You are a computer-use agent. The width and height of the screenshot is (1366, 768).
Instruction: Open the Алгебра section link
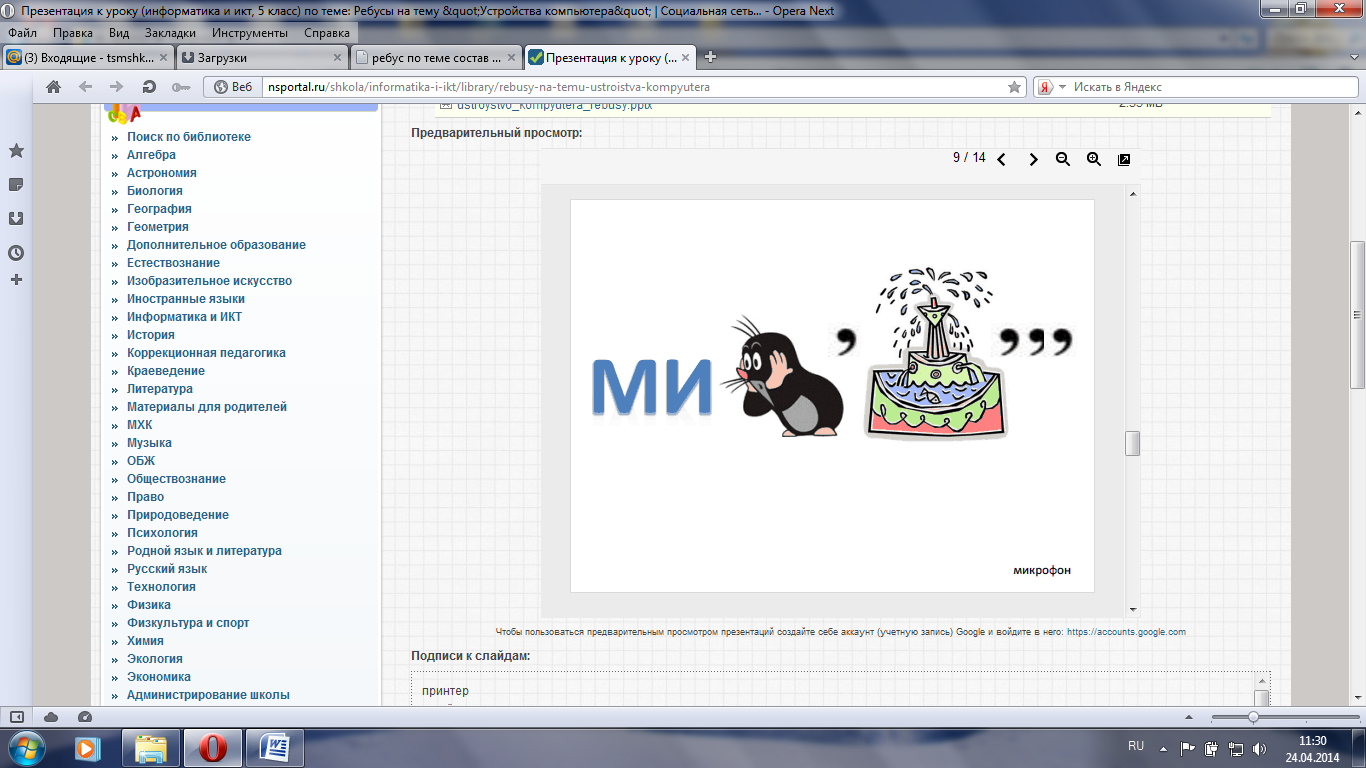(x=151, y=155)
